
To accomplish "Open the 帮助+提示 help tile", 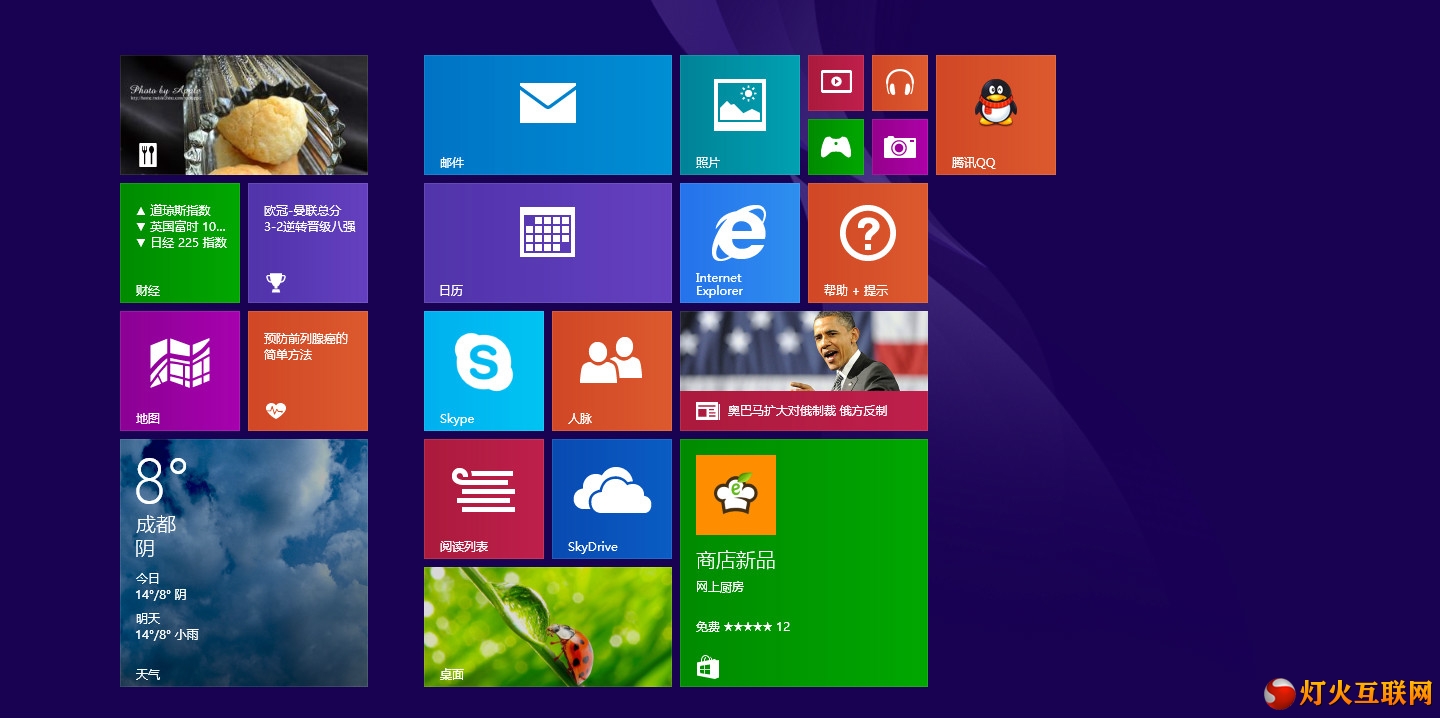I will pos(868,243).
